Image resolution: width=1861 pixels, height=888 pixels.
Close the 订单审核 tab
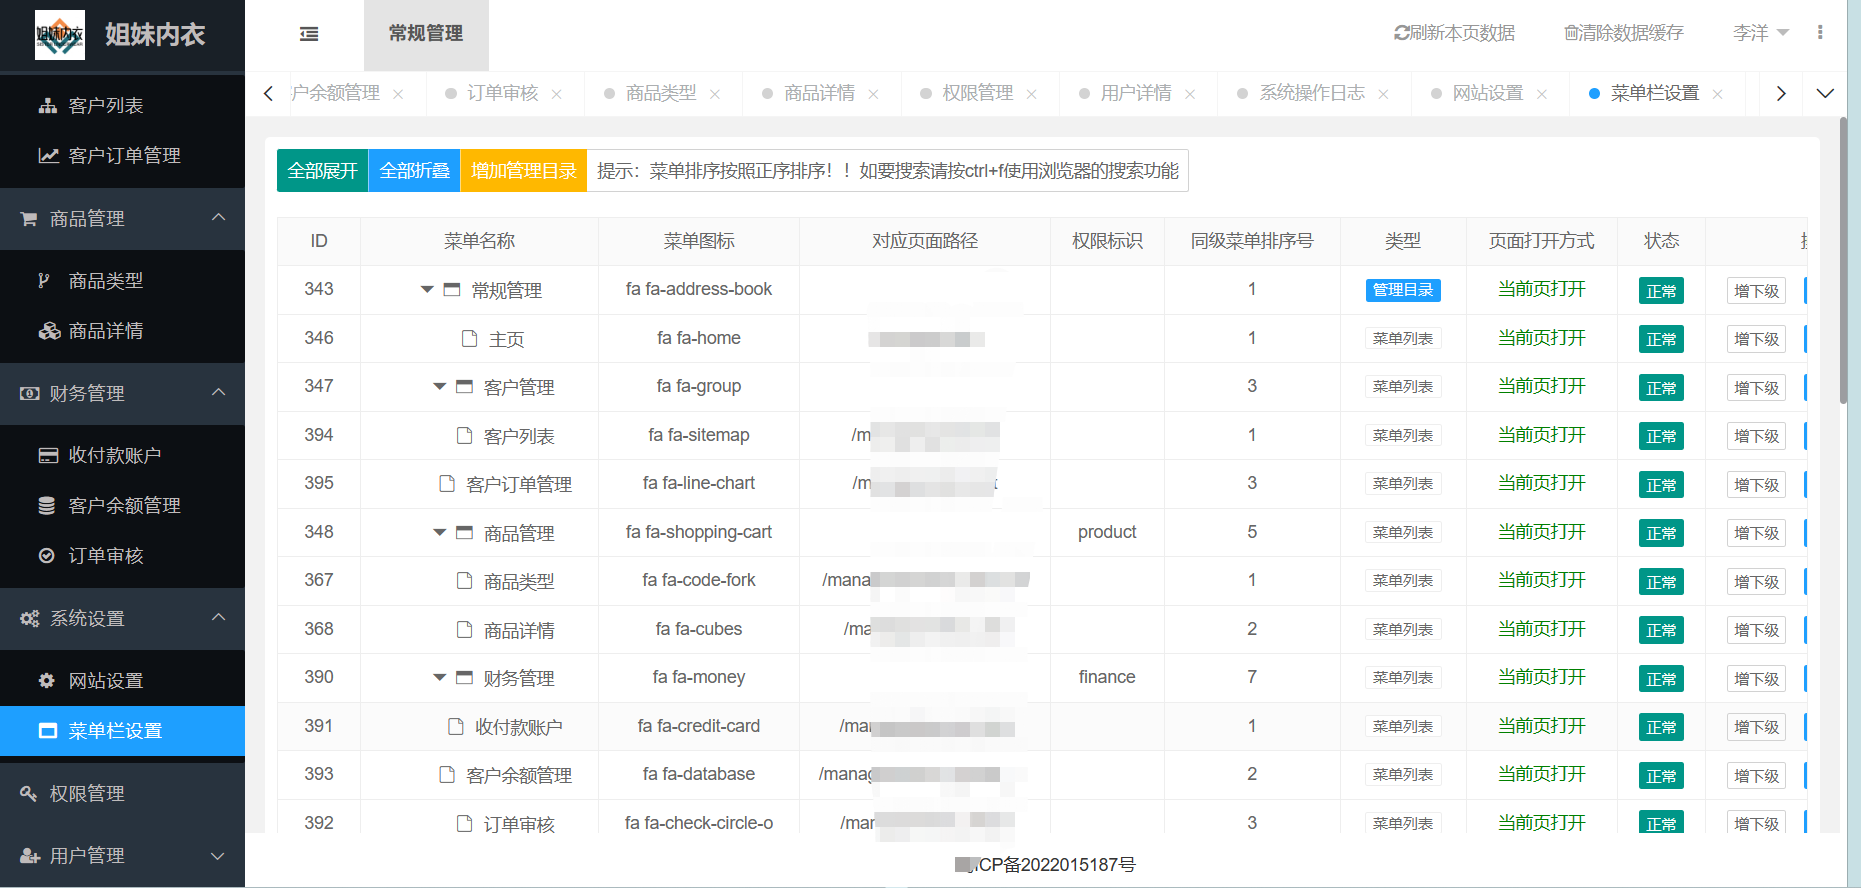557,94
